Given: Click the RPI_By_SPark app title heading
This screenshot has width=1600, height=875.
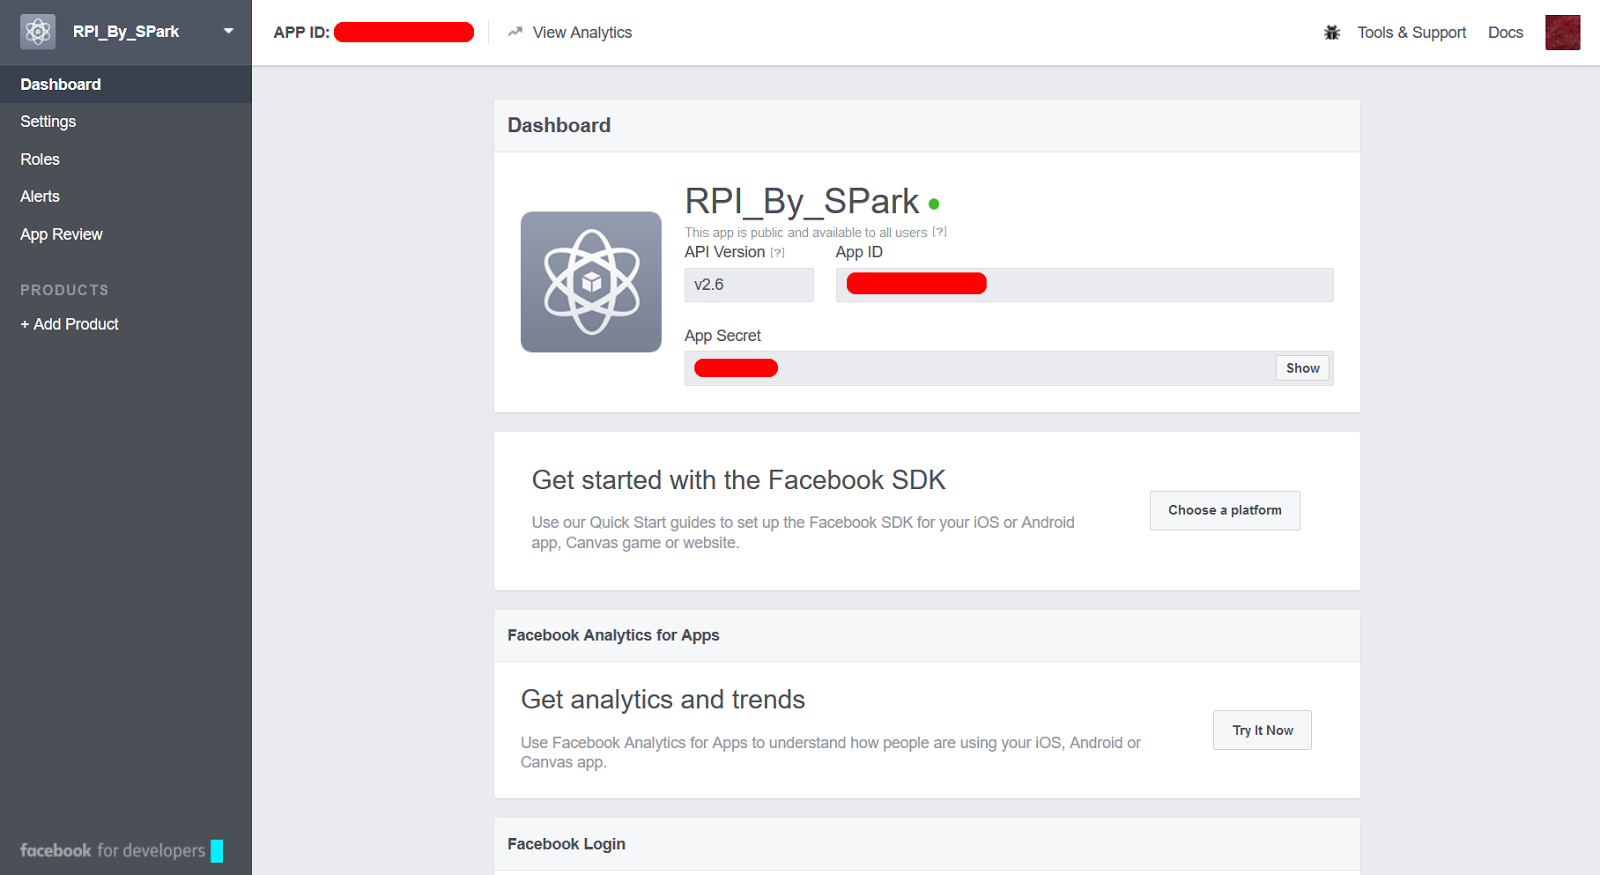Looking at the screenshot, I should tap(802, 201).
